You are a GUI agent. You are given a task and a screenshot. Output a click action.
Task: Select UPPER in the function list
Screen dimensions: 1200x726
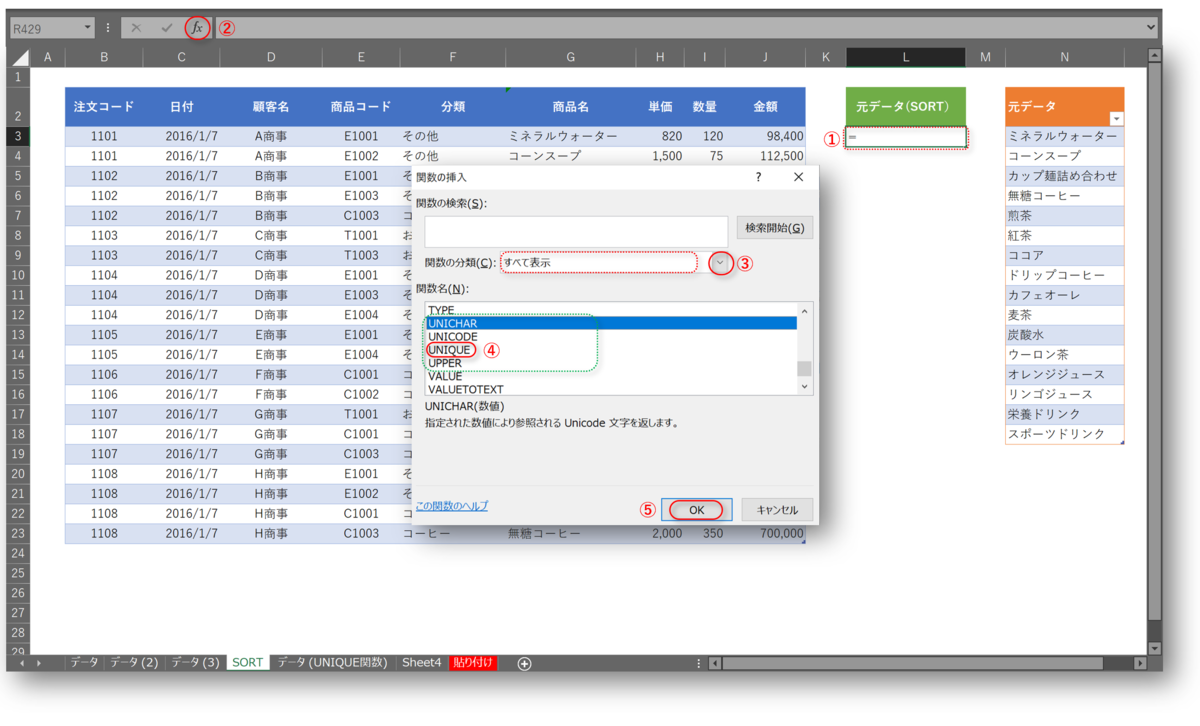(445, 363)
